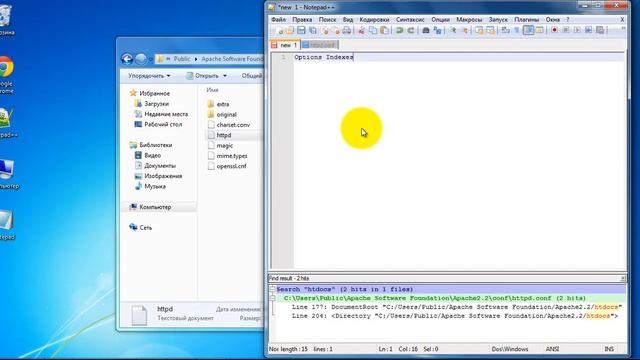Select Загрузки in Explorer navigation pane

pyautogui.click(x=156, y=104)
